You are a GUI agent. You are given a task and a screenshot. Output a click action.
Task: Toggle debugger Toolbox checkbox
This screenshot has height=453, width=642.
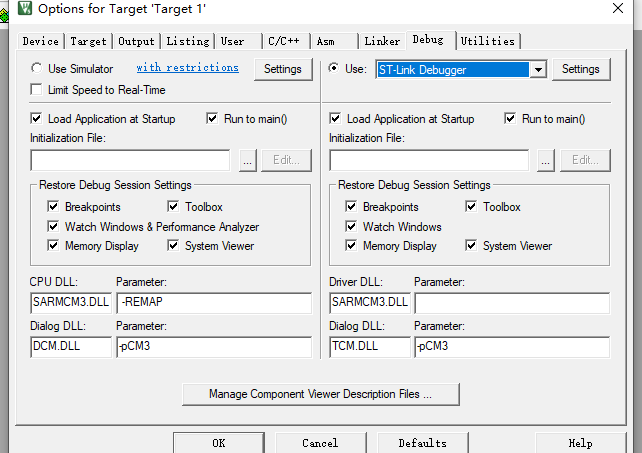(471, 206)
